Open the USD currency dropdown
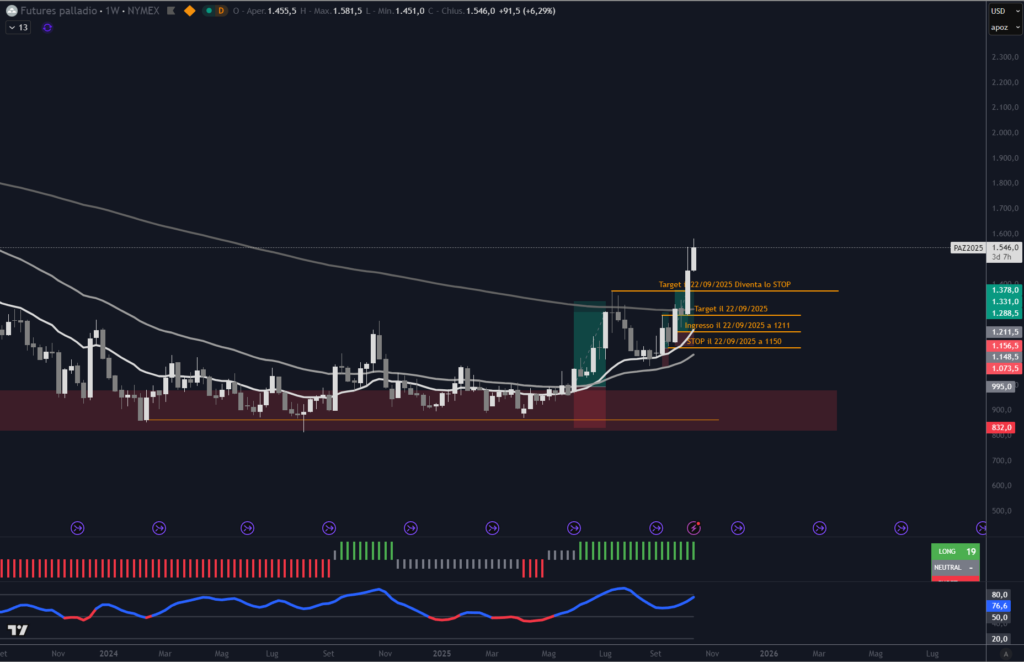 coord(997,10)
